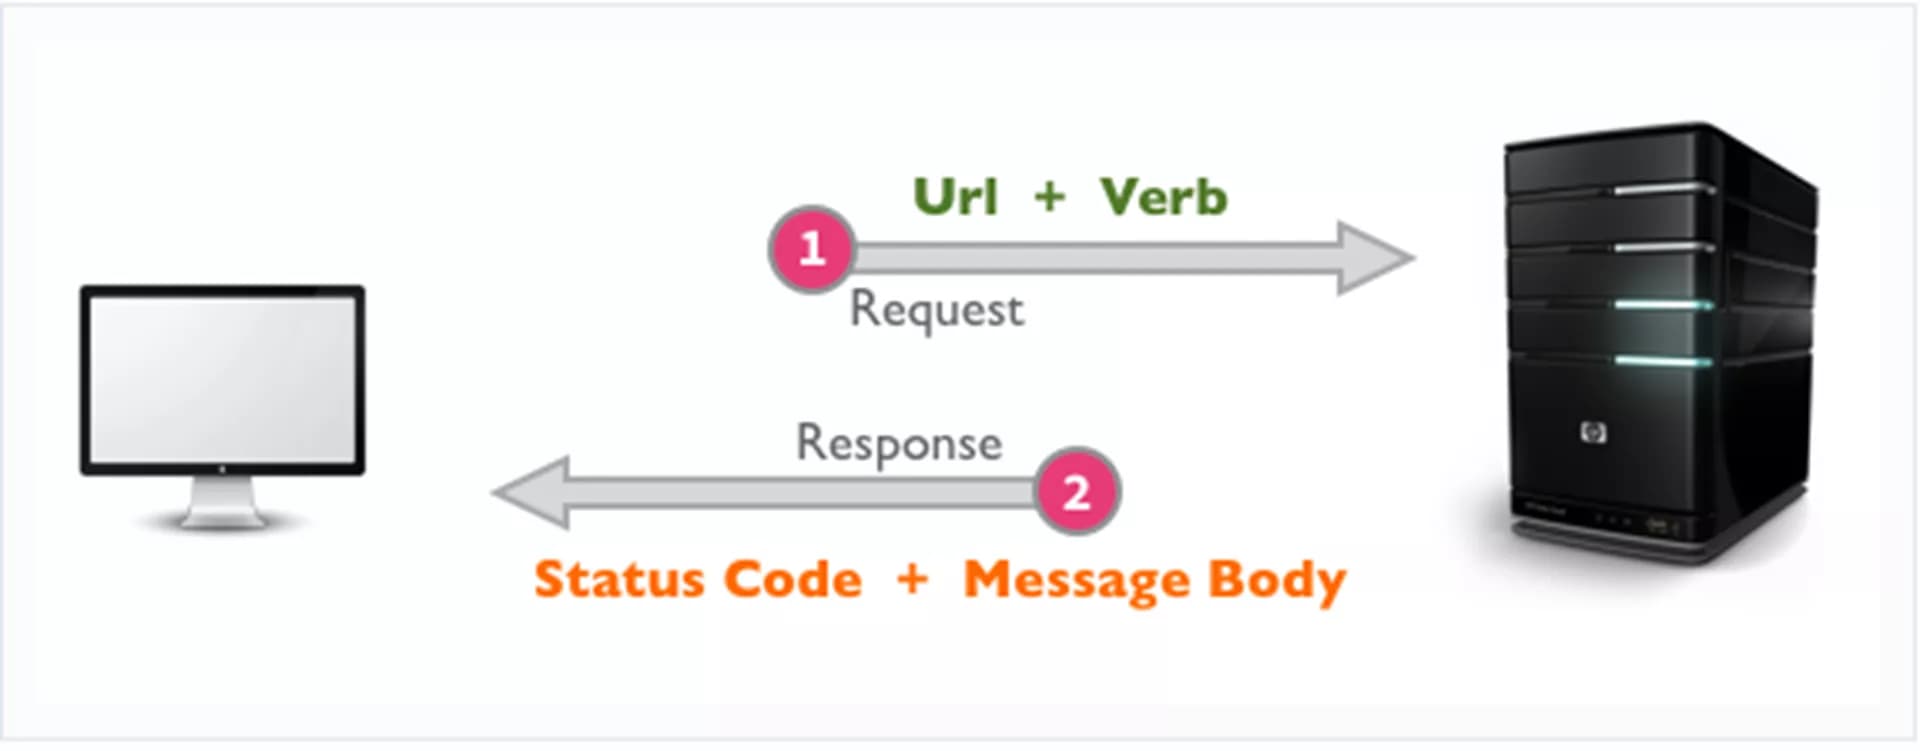Click the green 'Verb' text

pyautogui.click(x=1163, y=196)
